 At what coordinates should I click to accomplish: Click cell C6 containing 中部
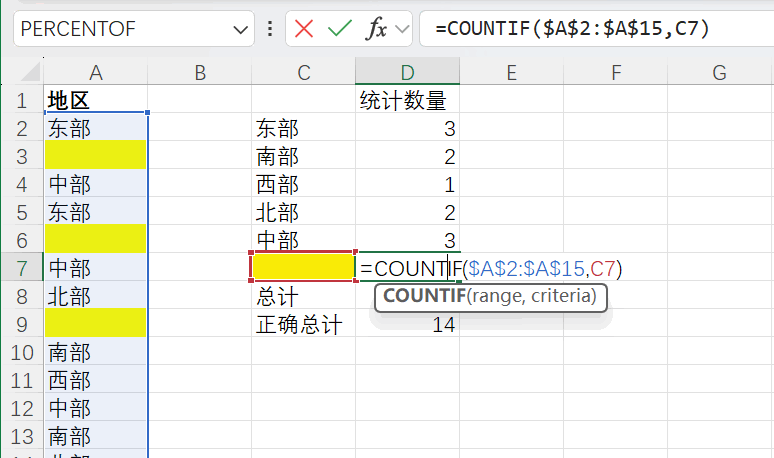pyautogui.click(x=304, y=240)
